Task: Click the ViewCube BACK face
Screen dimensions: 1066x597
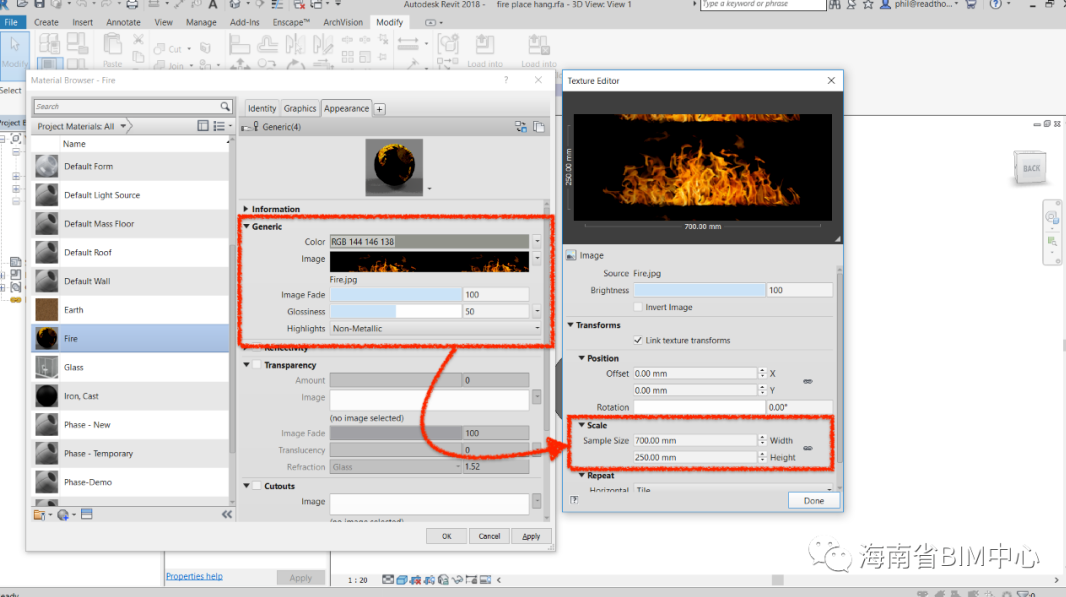Action: point(1031,168)
